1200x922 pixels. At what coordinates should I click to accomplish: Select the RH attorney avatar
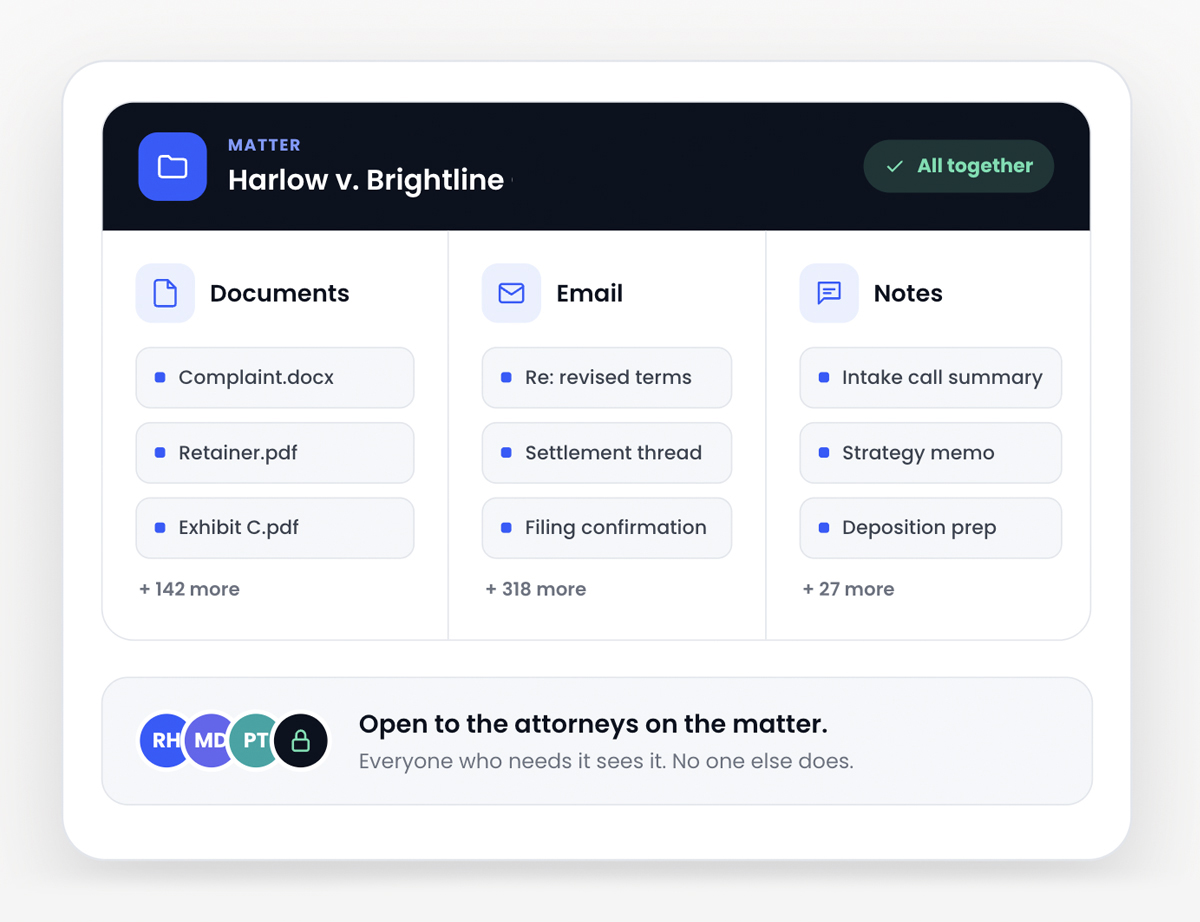tap(165, 741)
